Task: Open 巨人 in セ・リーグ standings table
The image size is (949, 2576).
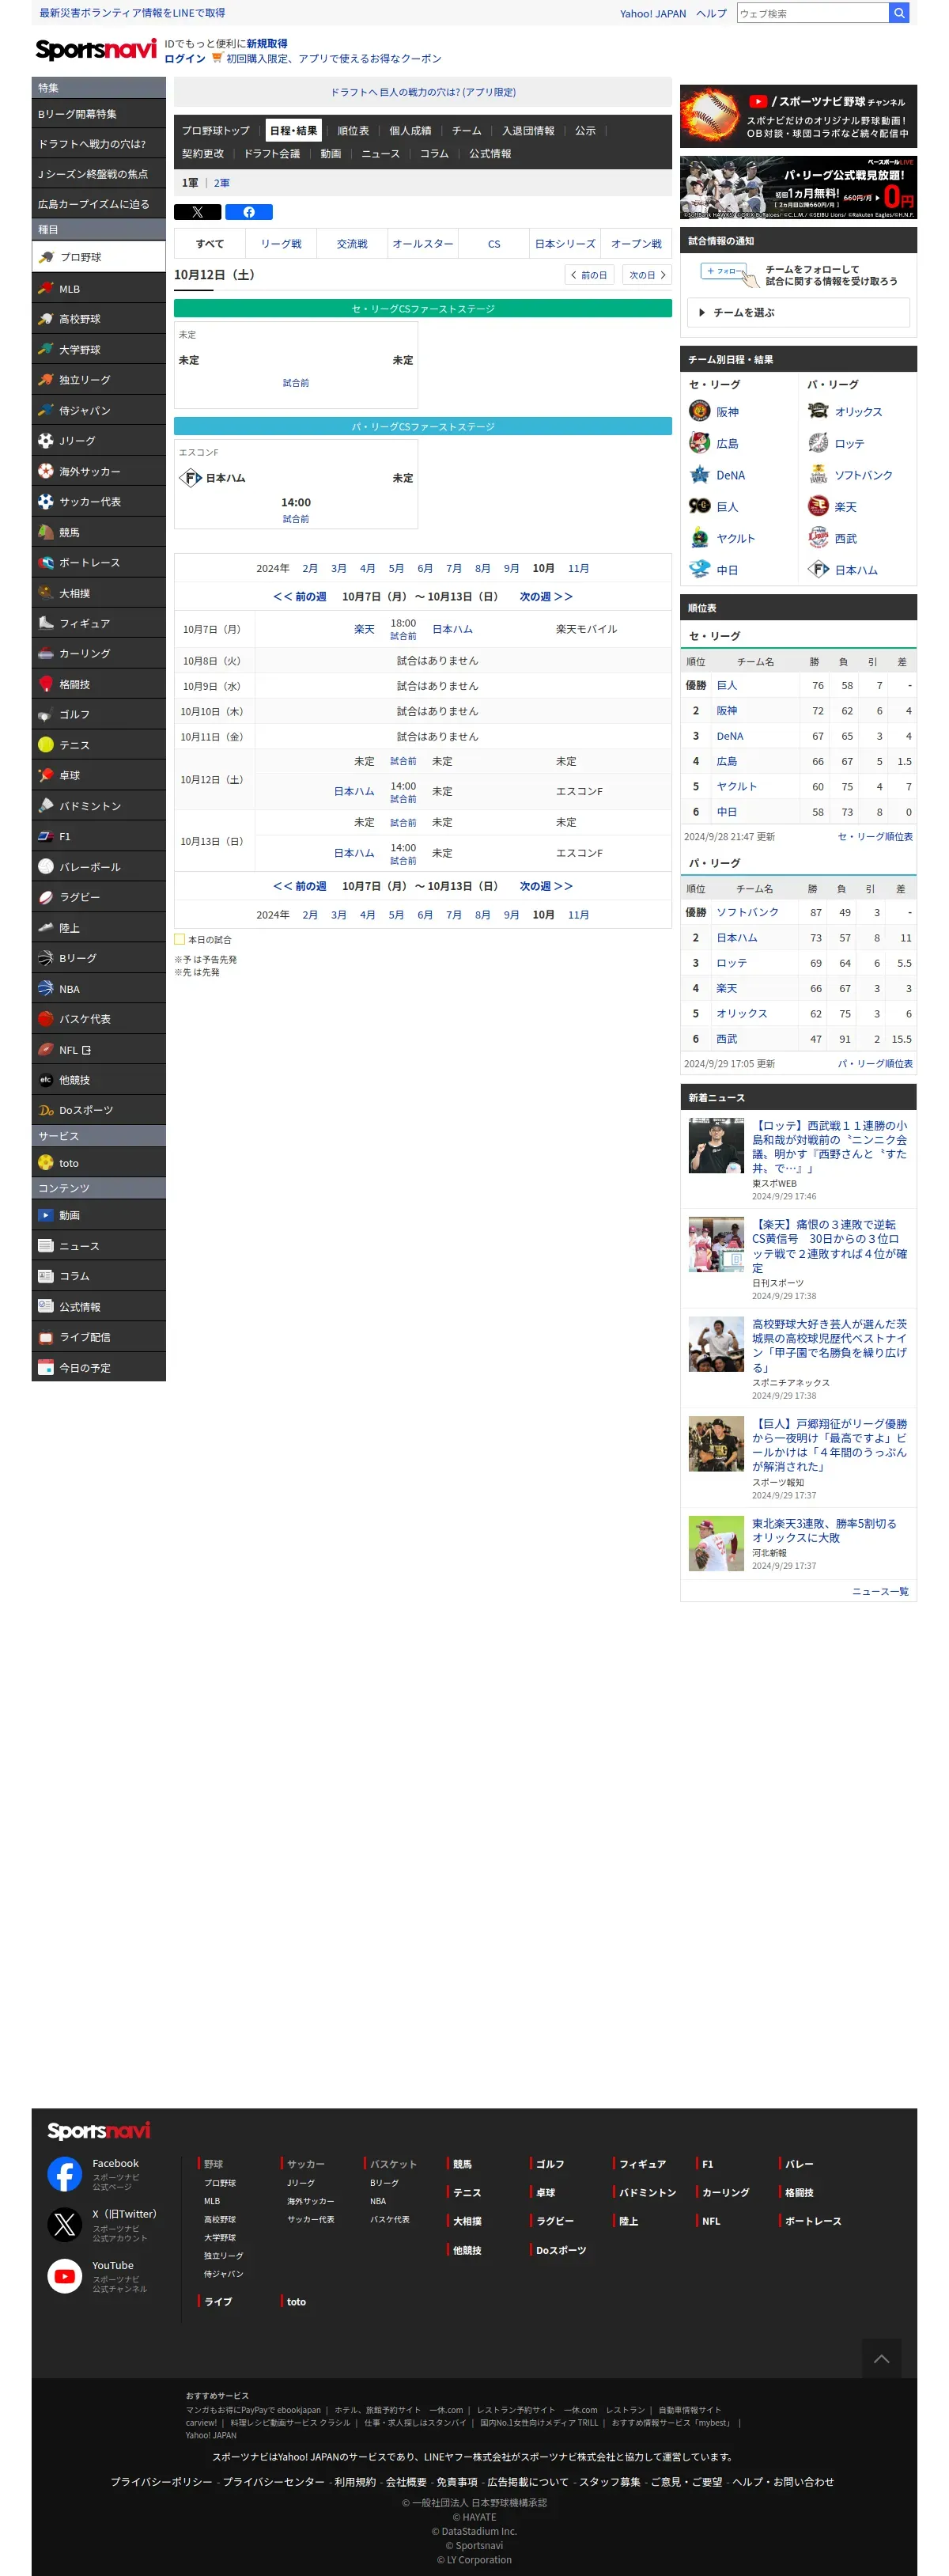Action: [x=727, y=685]
